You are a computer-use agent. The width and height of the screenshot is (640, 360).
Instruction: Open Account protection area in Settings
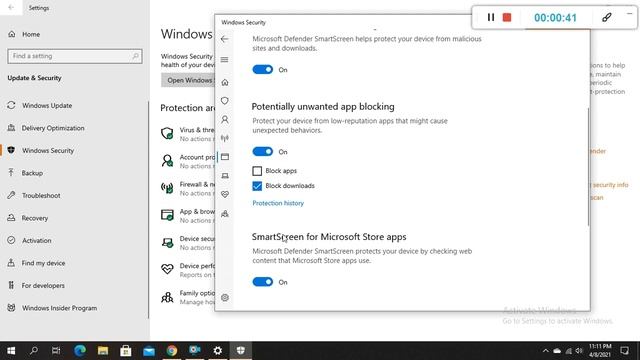(x=187, y=161)
